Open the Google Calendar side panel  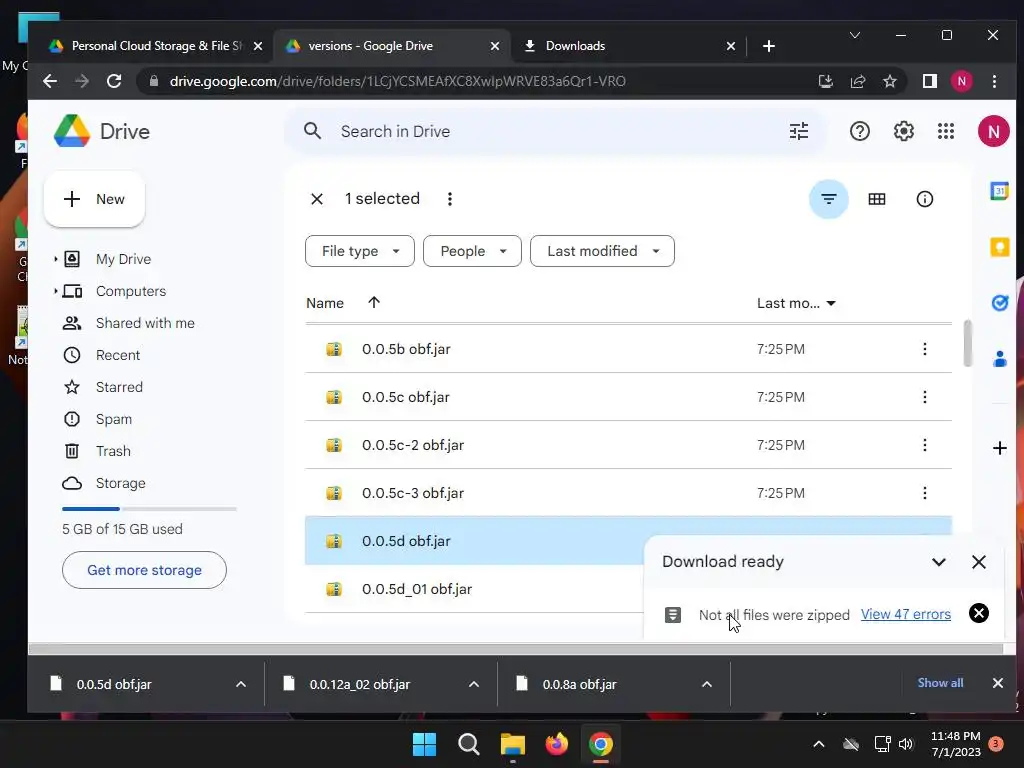[x=999, y=191]
